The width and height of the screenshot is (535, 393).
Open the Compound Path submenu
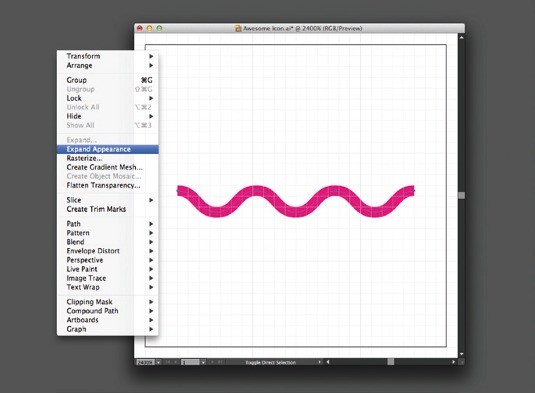pos(107,311)
